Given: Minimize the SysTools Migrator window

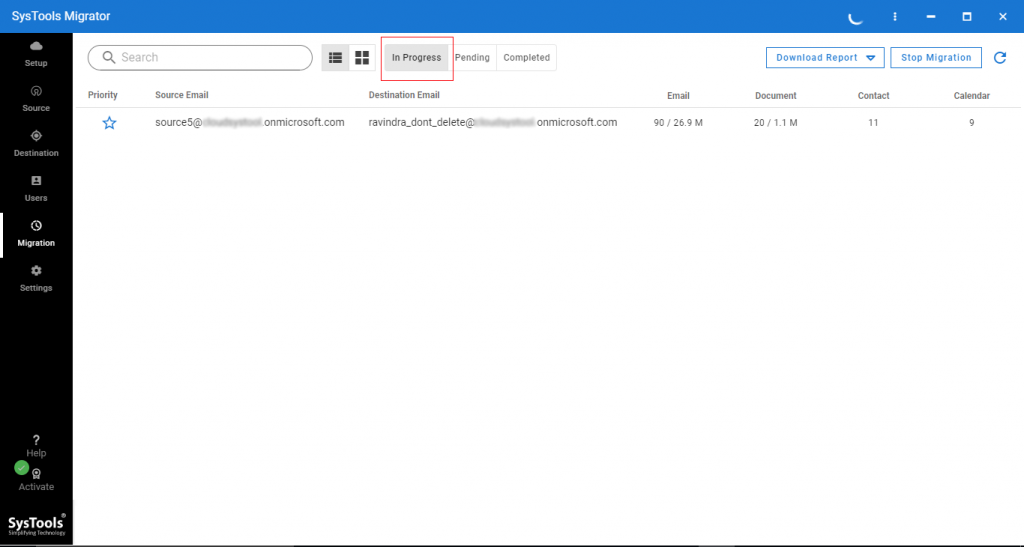Looking at the screenshot, I should [x=931, y=17].
